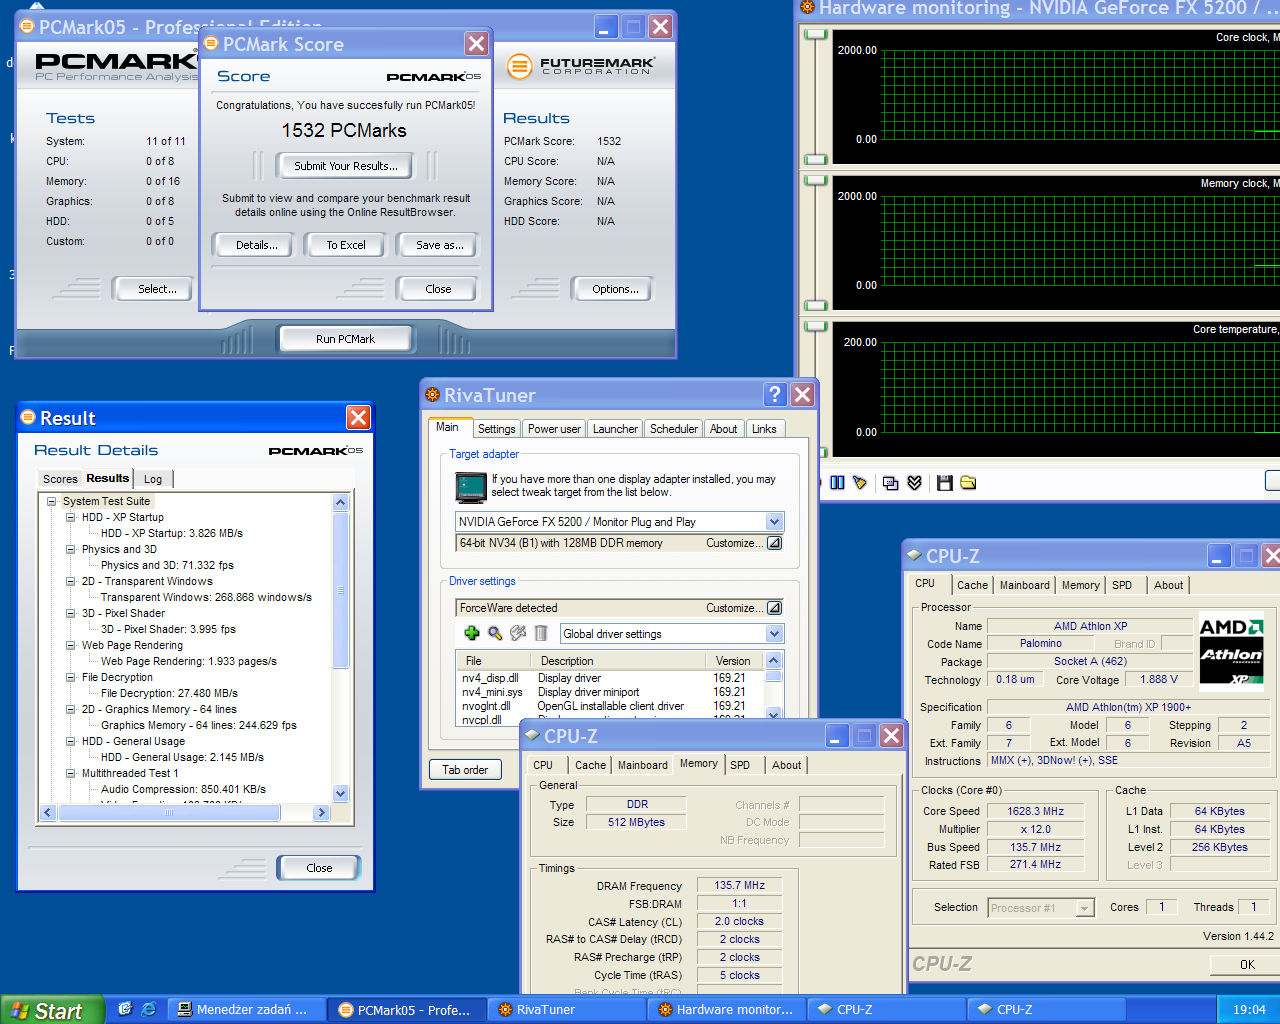Click the To Excel button

pyautogui.click(x=346, y=245)
